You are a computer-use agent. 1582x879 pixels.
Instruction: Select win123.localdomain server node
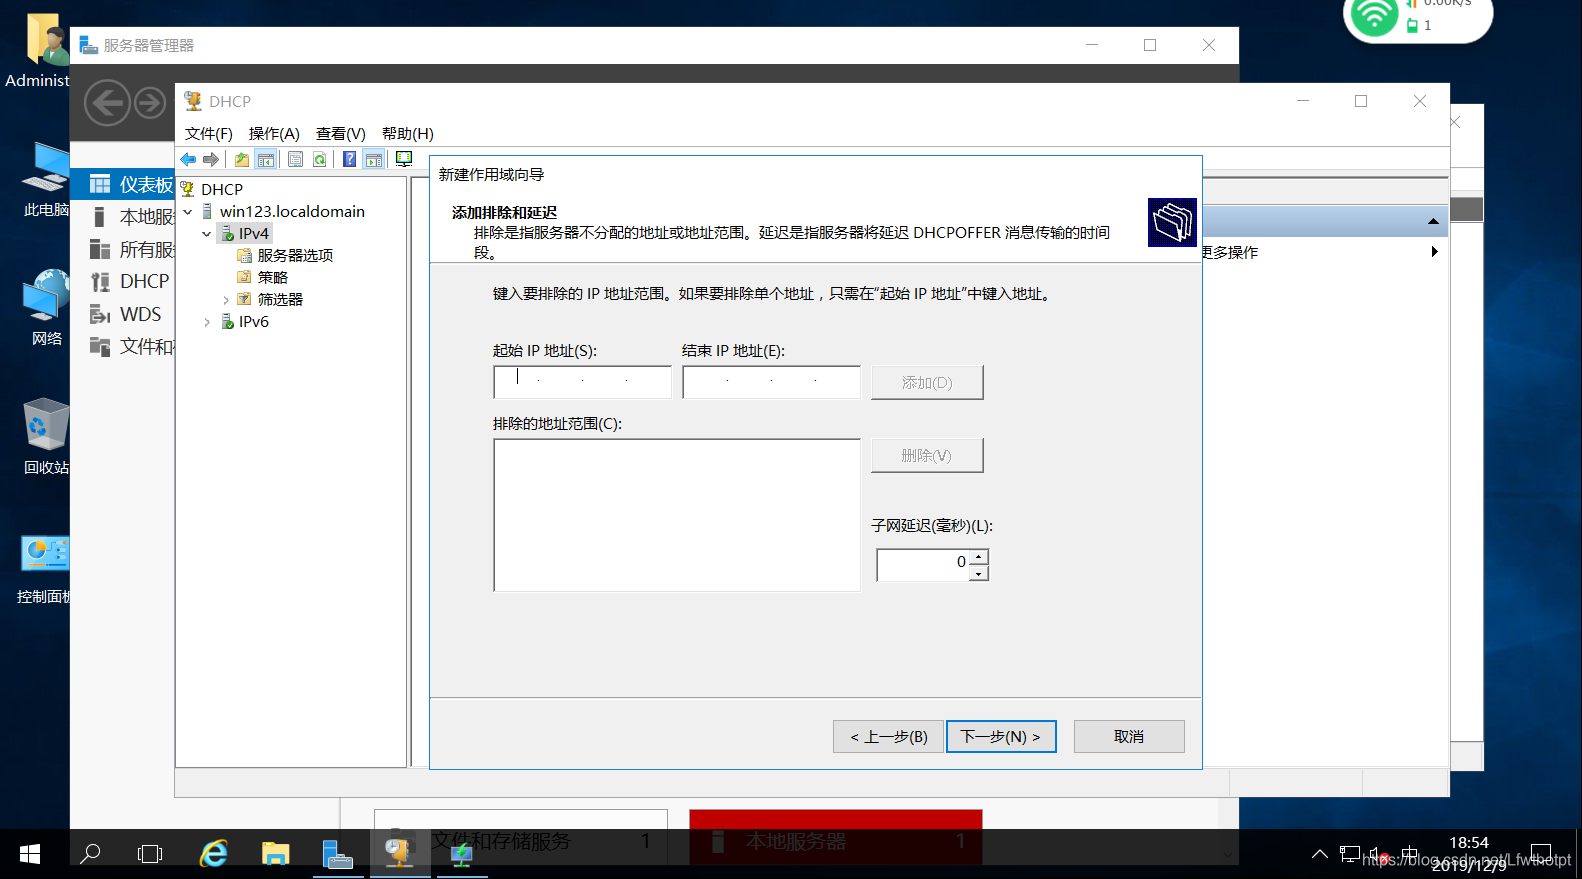[x=292, y=211]
